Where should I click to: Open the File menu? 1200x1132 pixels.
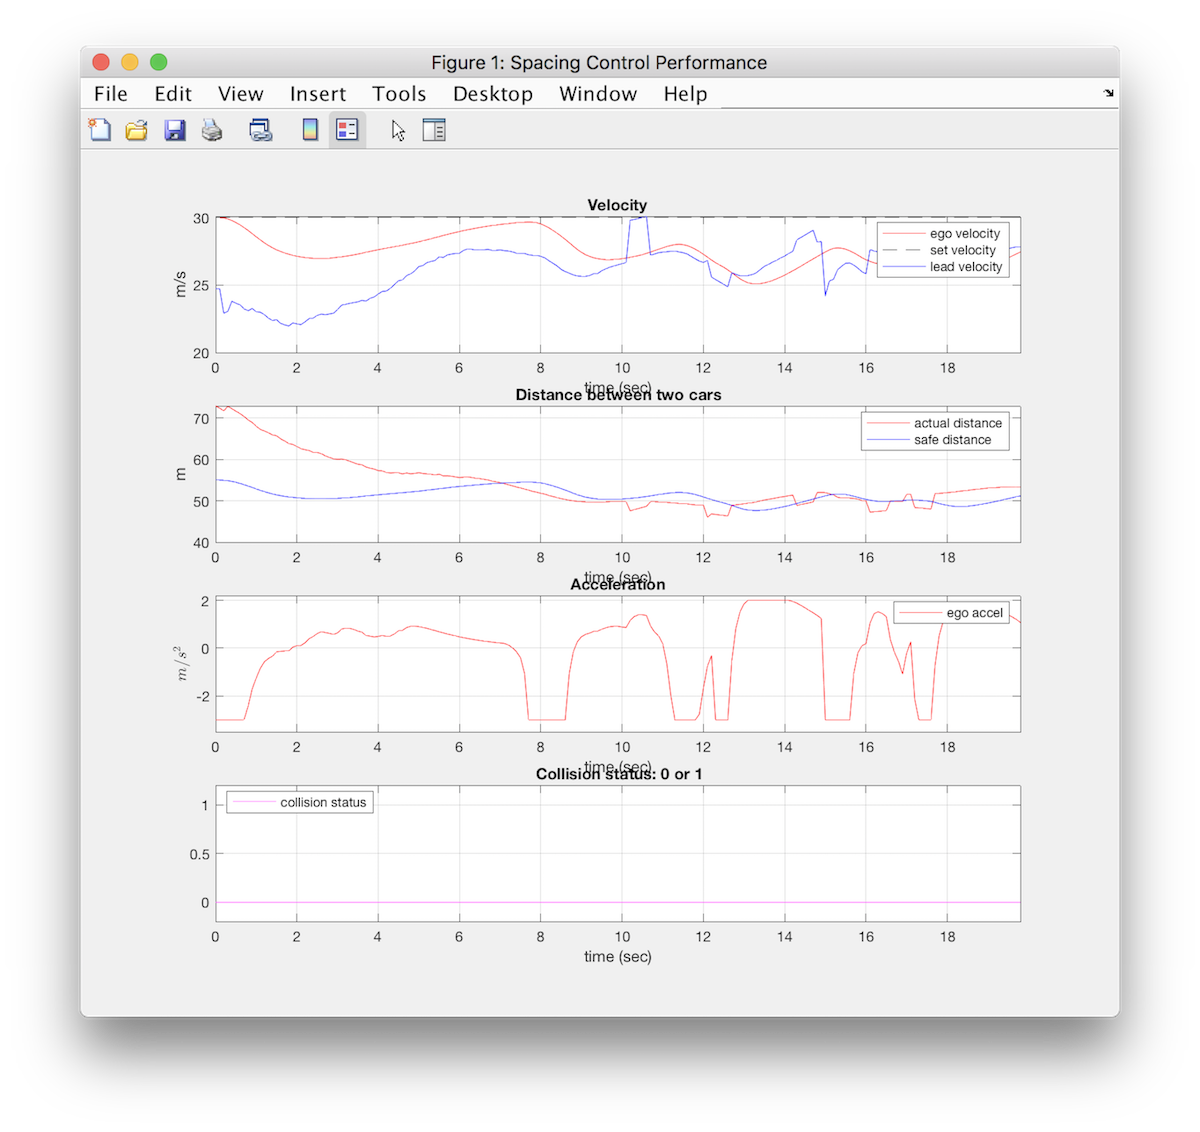click(x=111, y=94)
